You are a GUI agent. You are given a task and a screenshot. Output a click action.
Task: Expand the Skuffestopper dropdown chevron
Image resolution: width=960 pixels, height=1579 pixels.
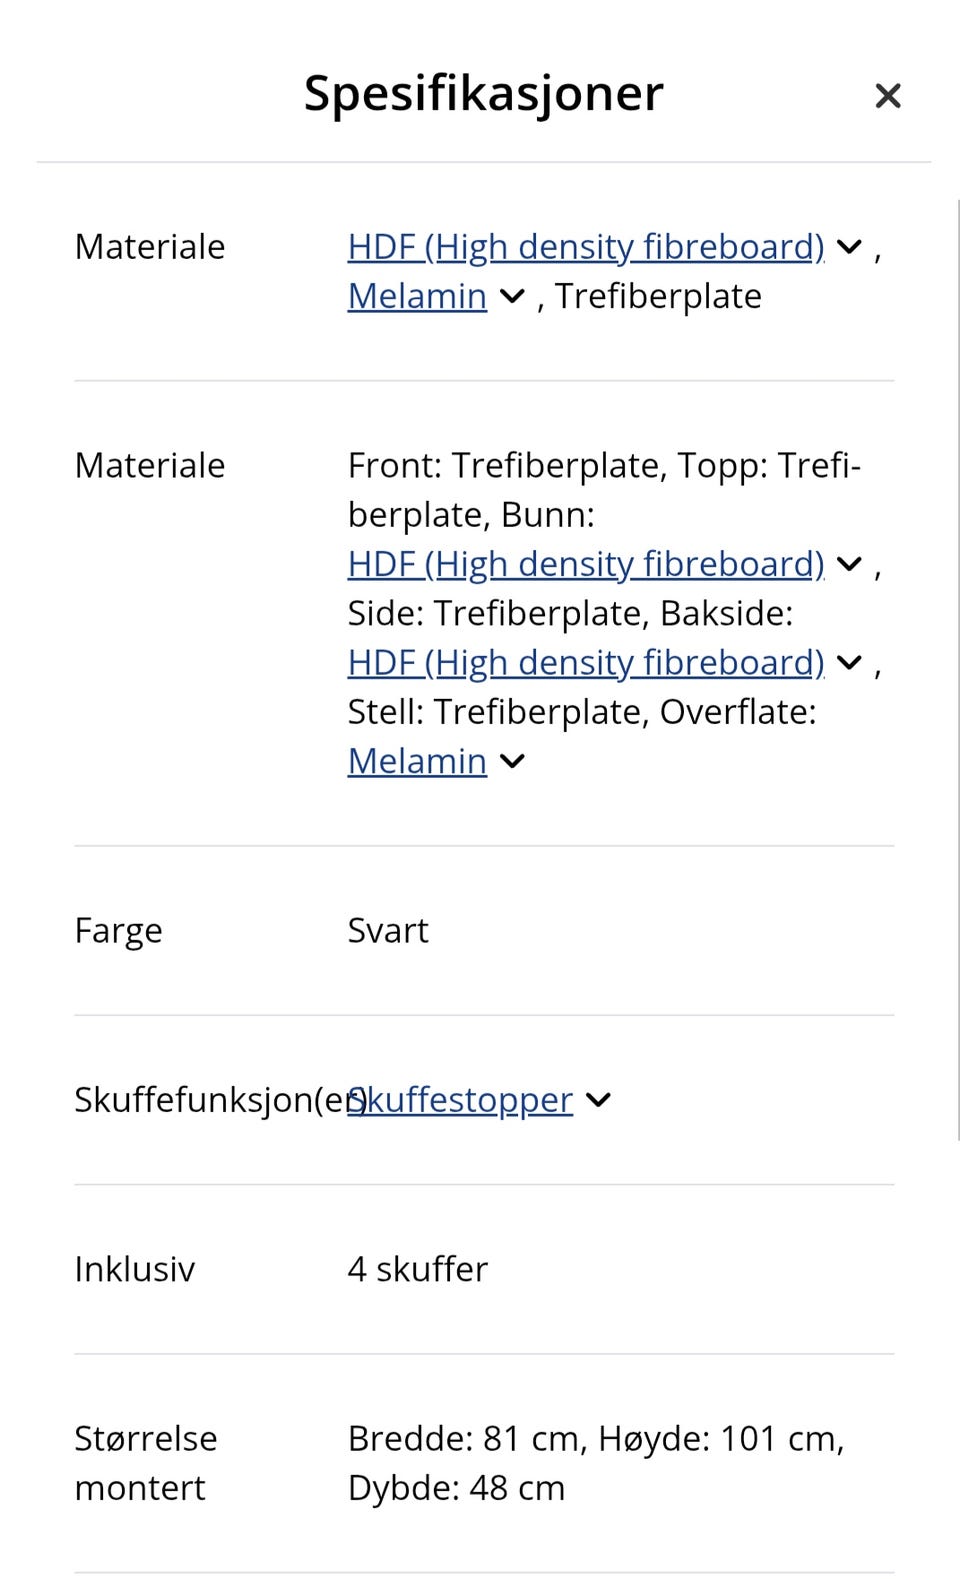tap(598, 1099)
